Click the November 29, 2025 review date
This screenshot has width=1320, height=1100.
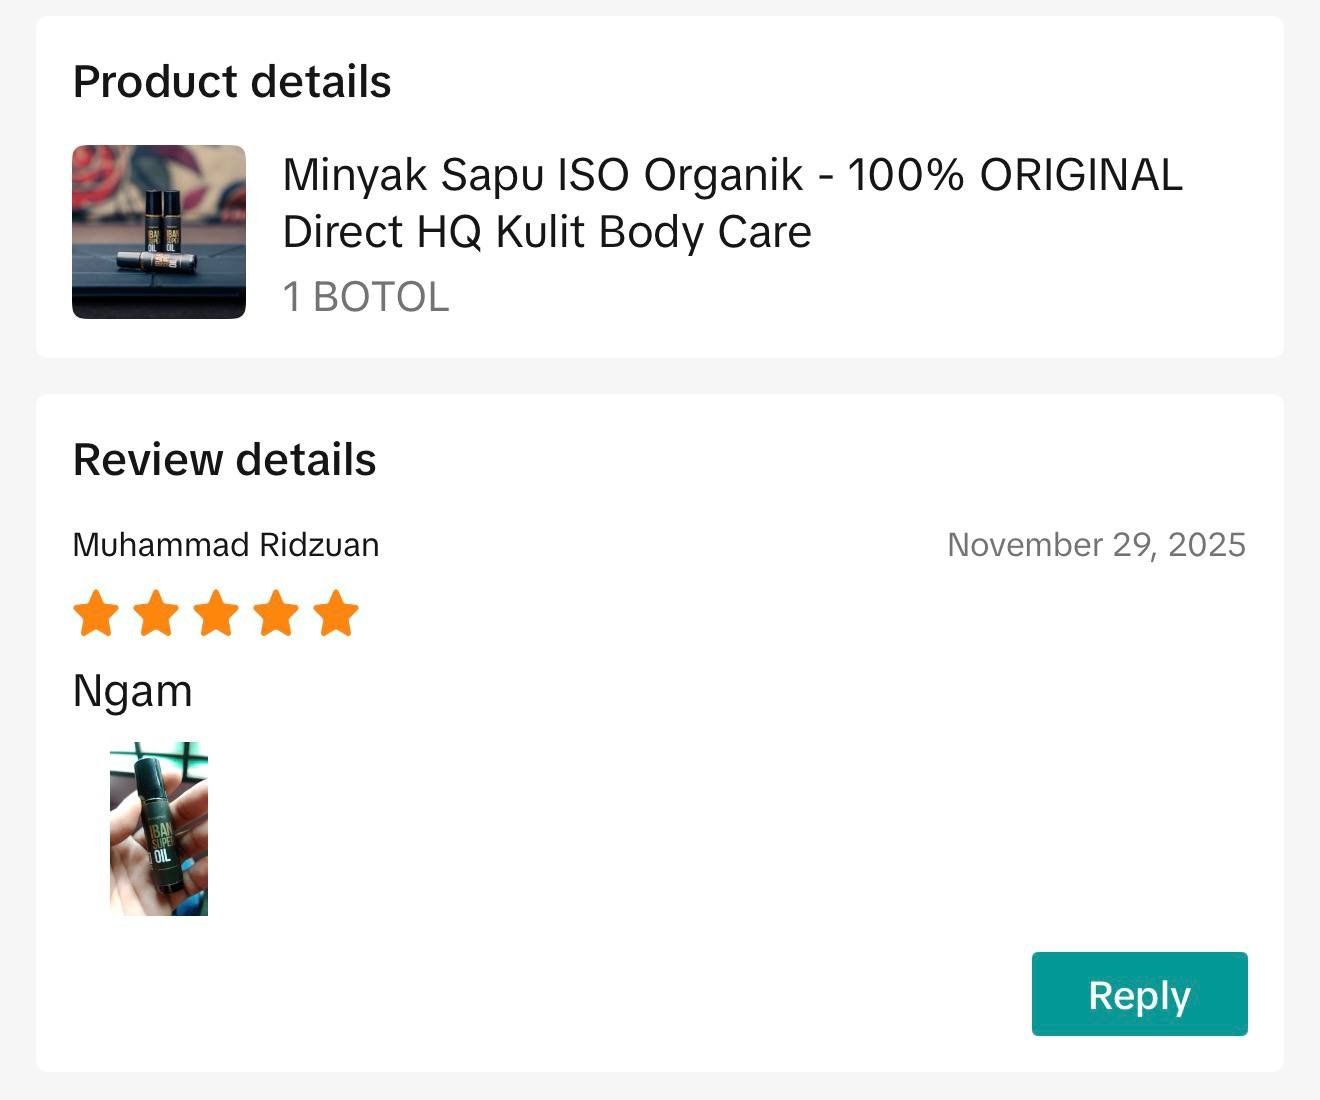(x=1096, y=545)
